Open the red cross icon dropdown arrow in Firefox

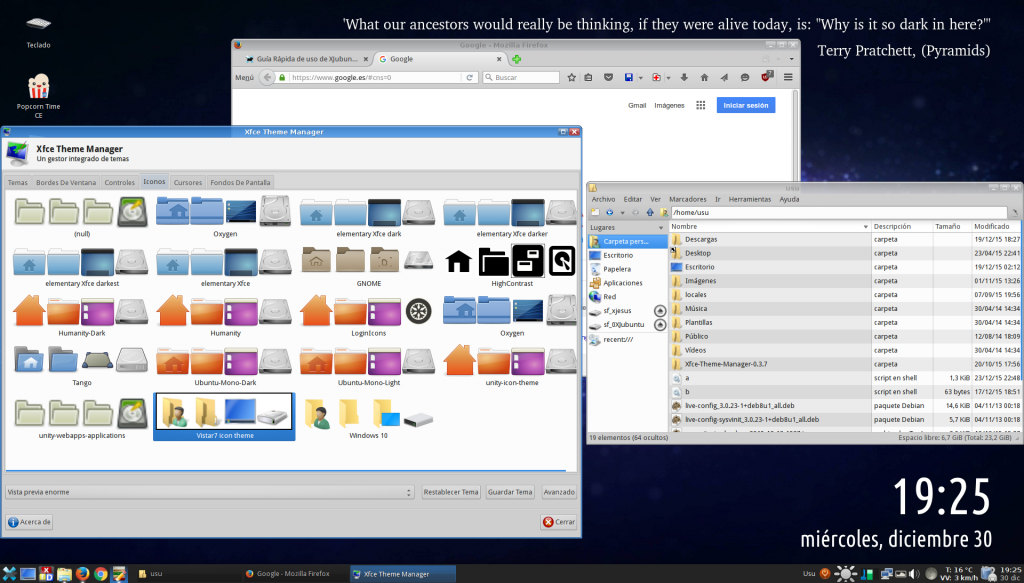(x=669, y=78)
